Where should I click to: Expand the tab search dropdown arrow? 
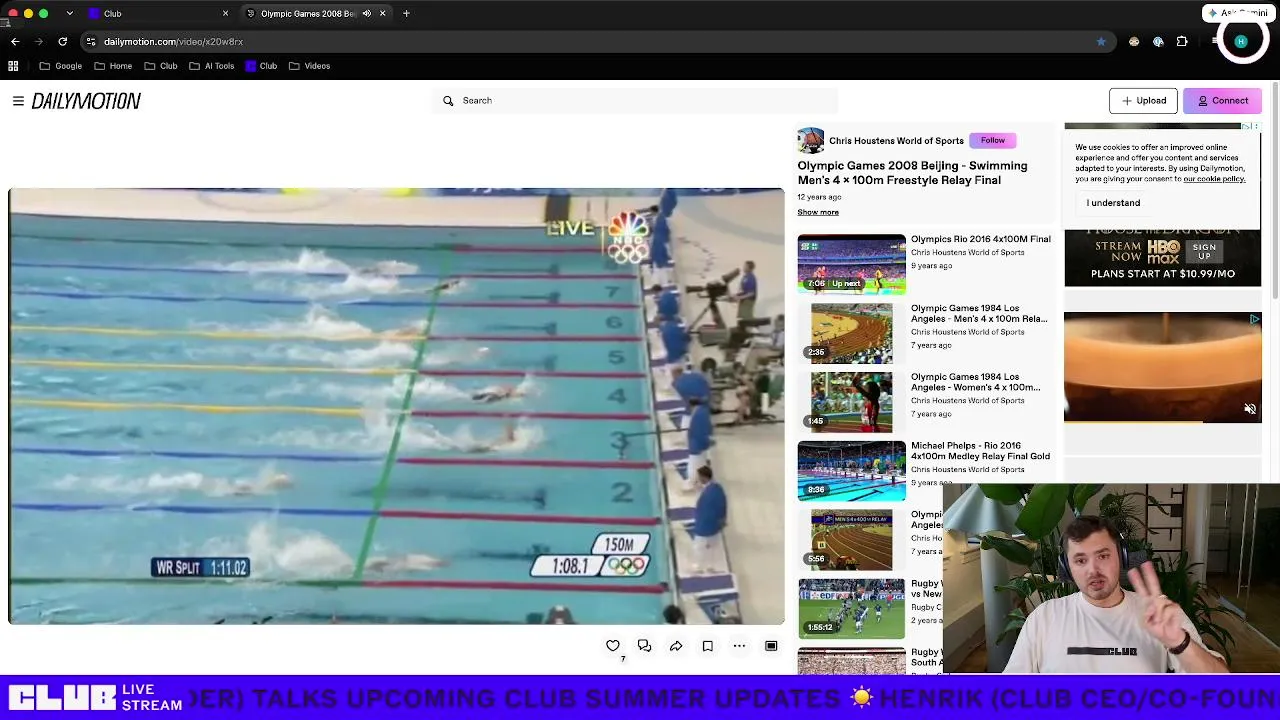pos(69,14)
